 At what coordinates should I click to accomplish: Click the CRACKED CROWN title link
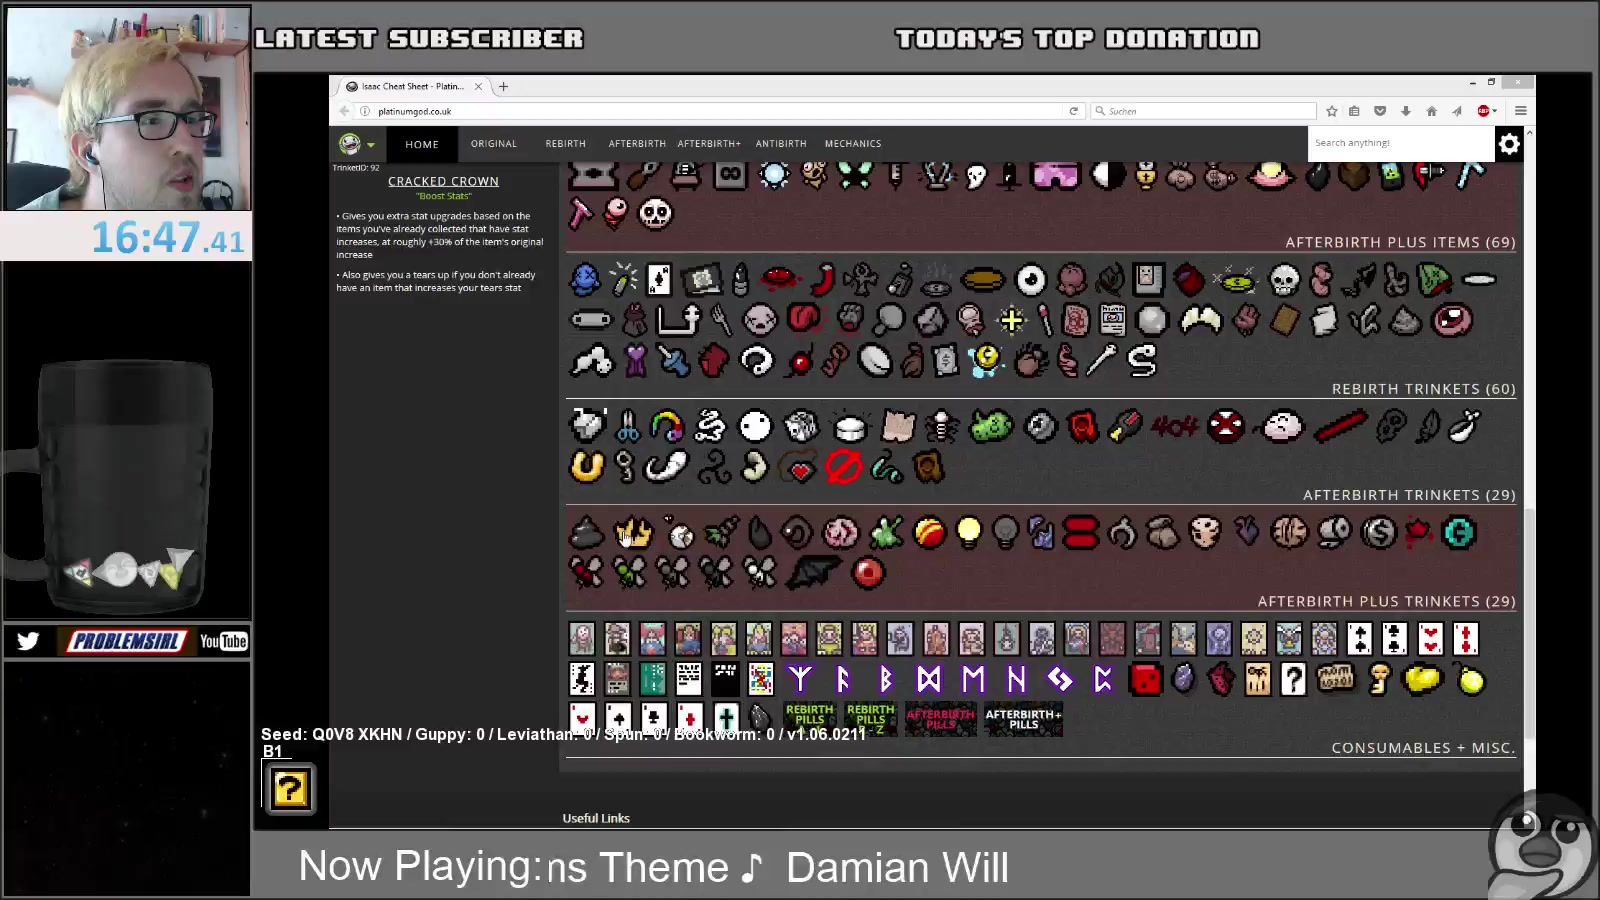coord(443,181)
